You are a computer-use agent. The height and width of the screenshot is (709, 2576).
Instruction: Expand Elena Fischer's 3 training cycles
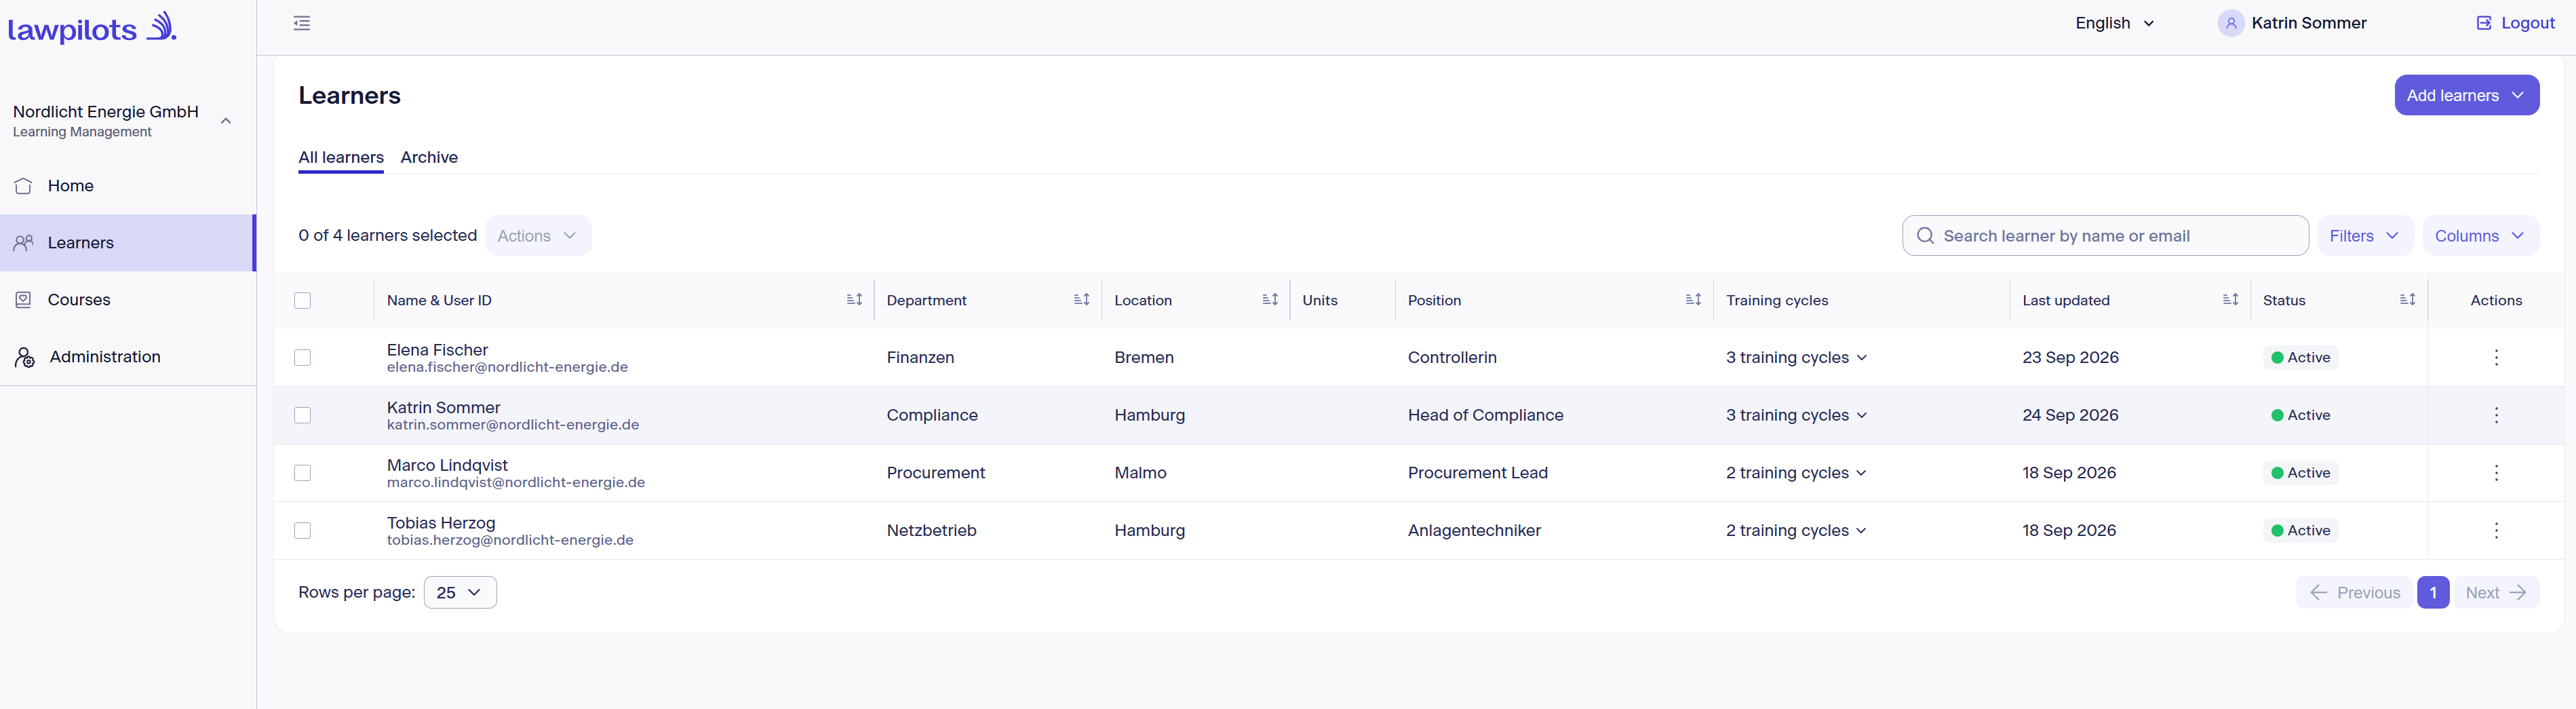tap(1796, 357)
